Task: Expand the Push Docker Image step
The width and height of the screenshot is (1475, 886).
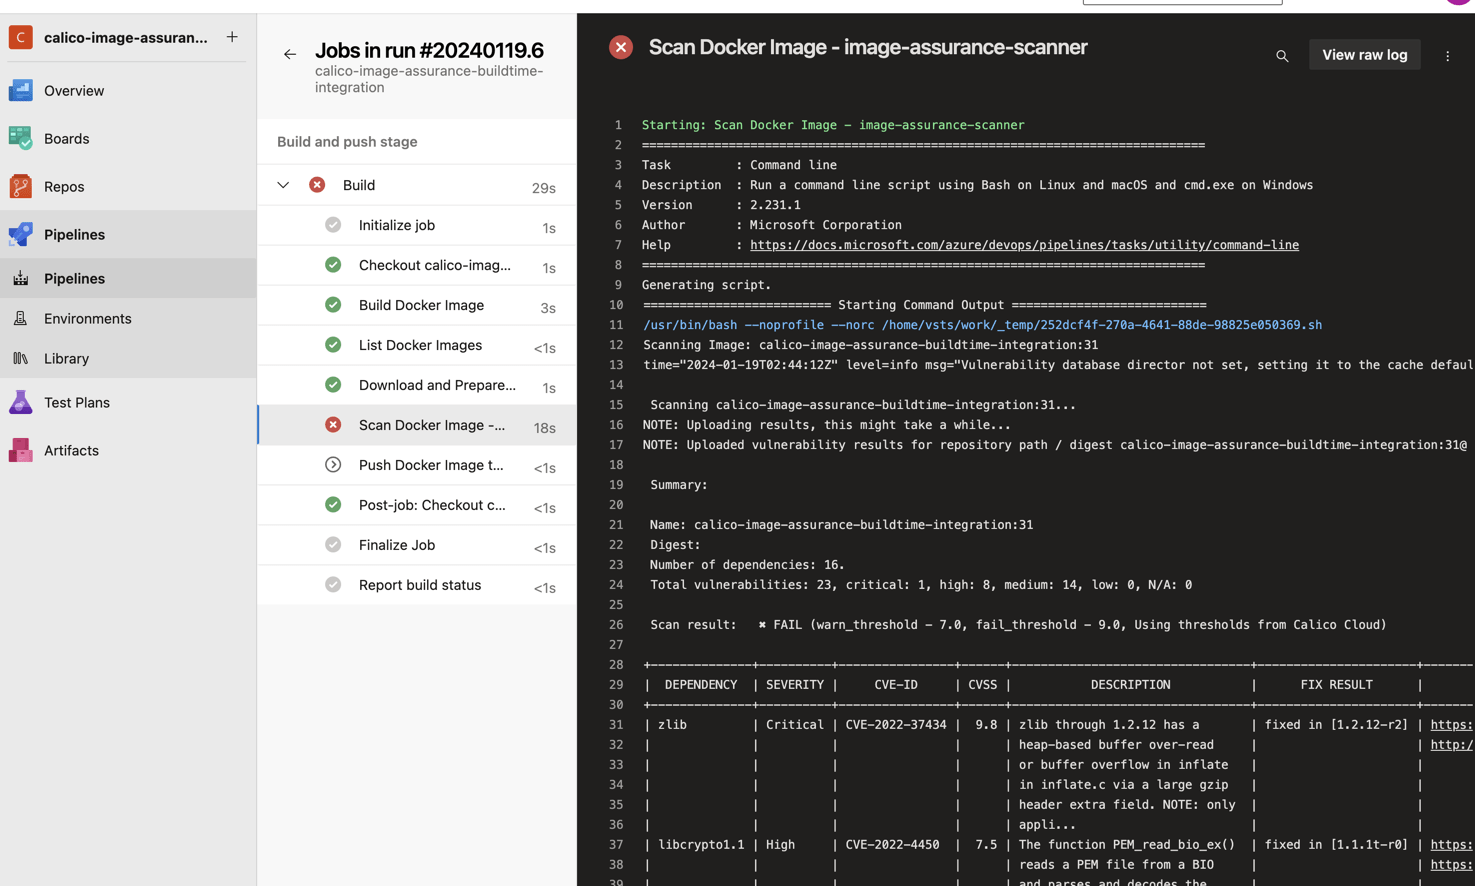Action: [333, 465]
